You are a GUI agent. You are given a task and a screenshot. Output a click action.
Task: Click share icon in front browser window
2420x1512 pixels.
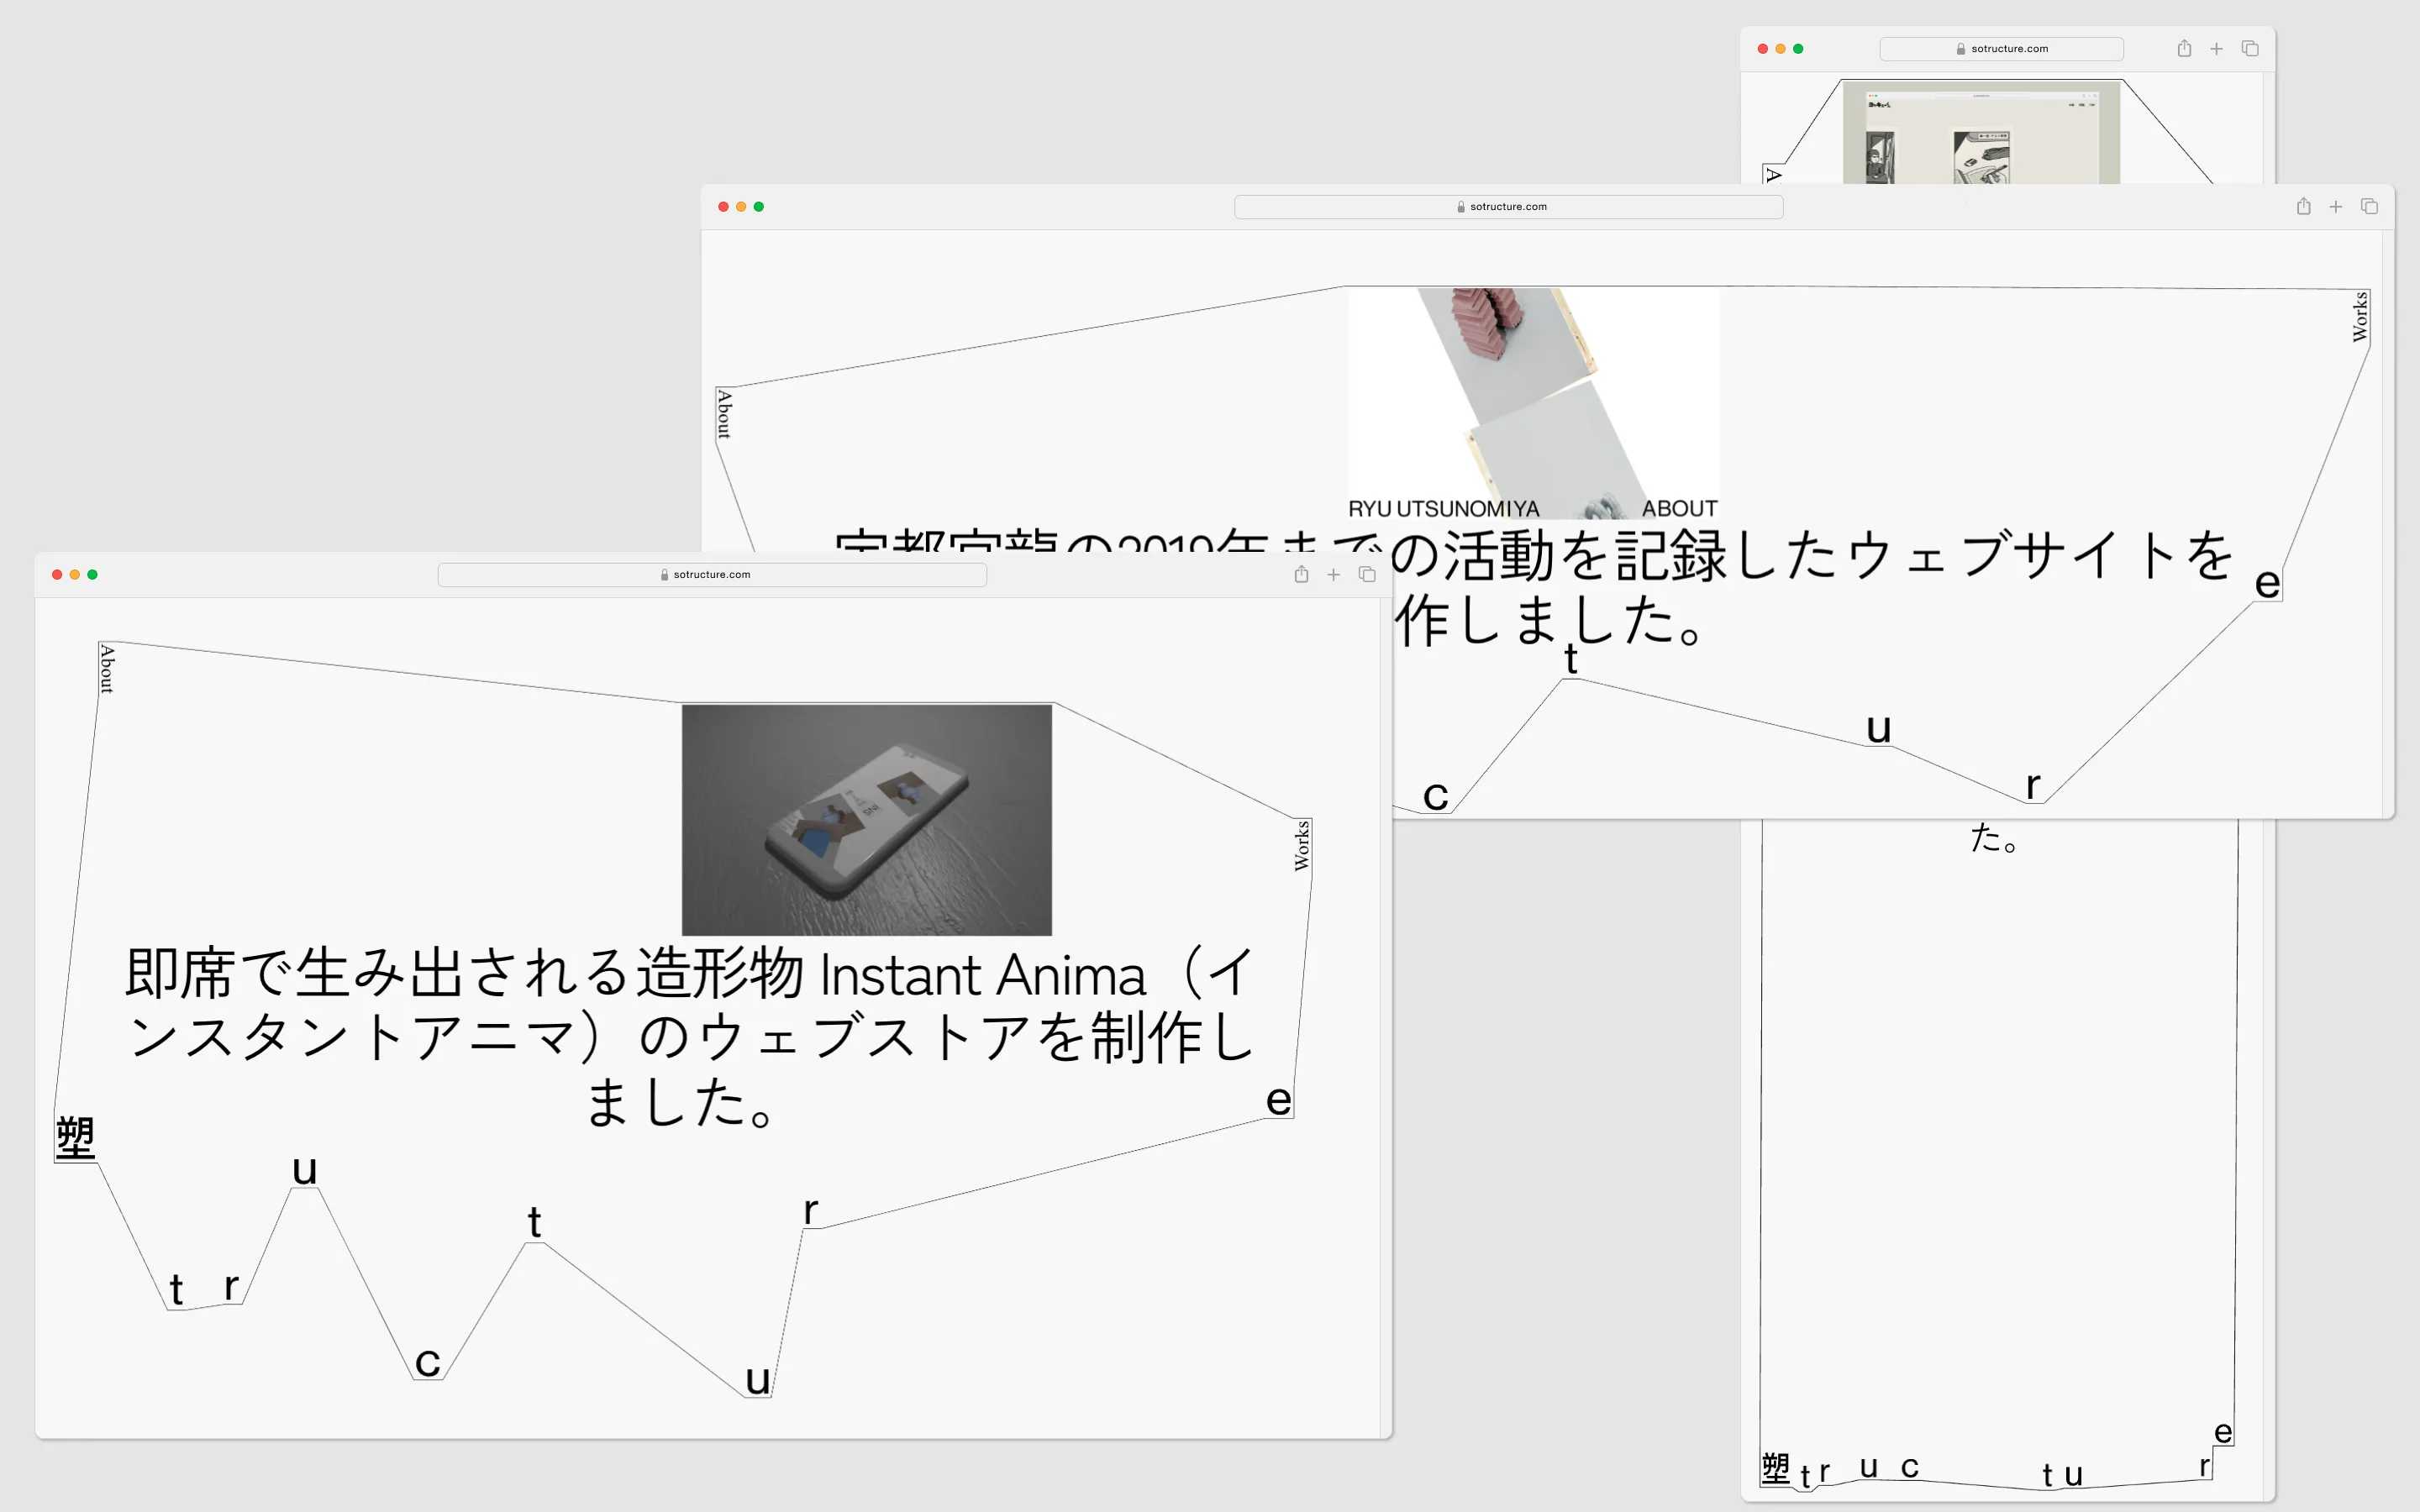click(x=1301, y=574)
